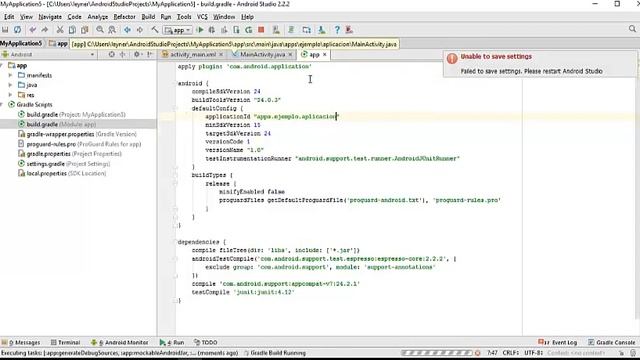Open the Build menu
640x360 pixels.
point(148,17)
